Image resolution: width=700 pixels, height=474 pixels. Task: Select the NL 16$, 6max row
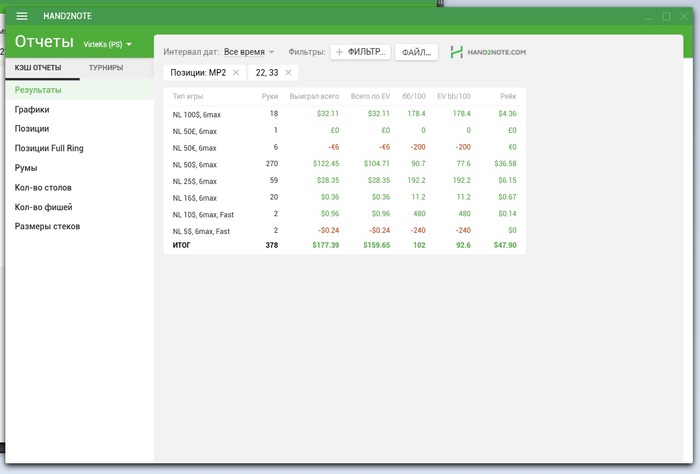point(344,197)
